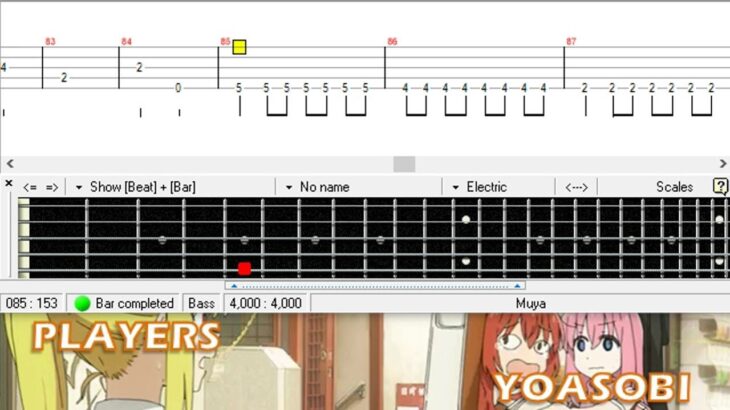Click the 085 : 153 bar position status
The width and height of the screenshot is (730, 410).
(32, 303)
